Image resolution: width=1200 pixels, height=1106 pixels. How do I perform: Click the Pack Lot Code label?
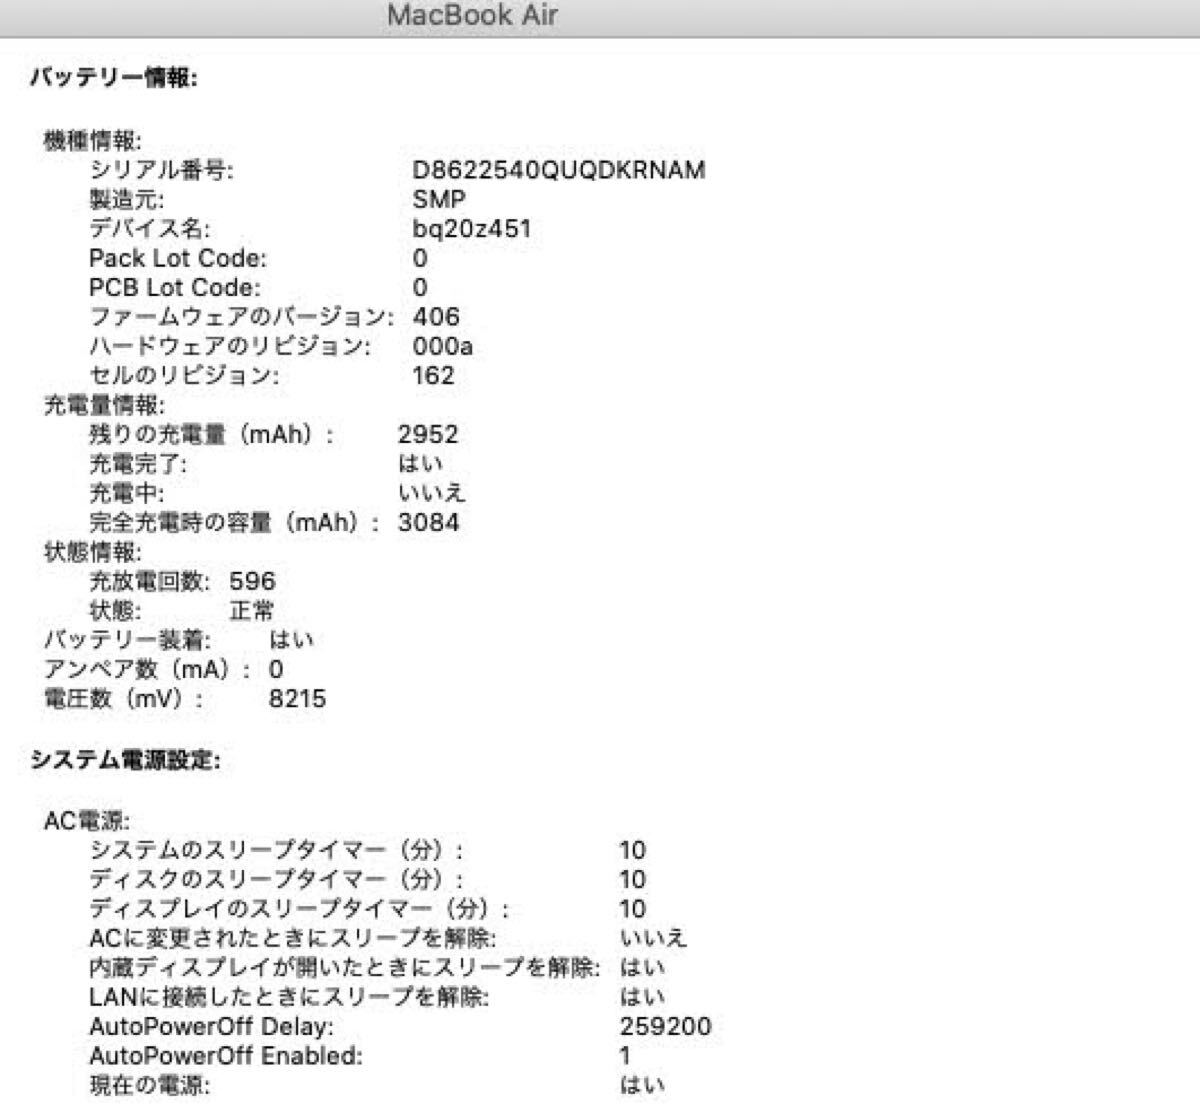pos(178,258)
